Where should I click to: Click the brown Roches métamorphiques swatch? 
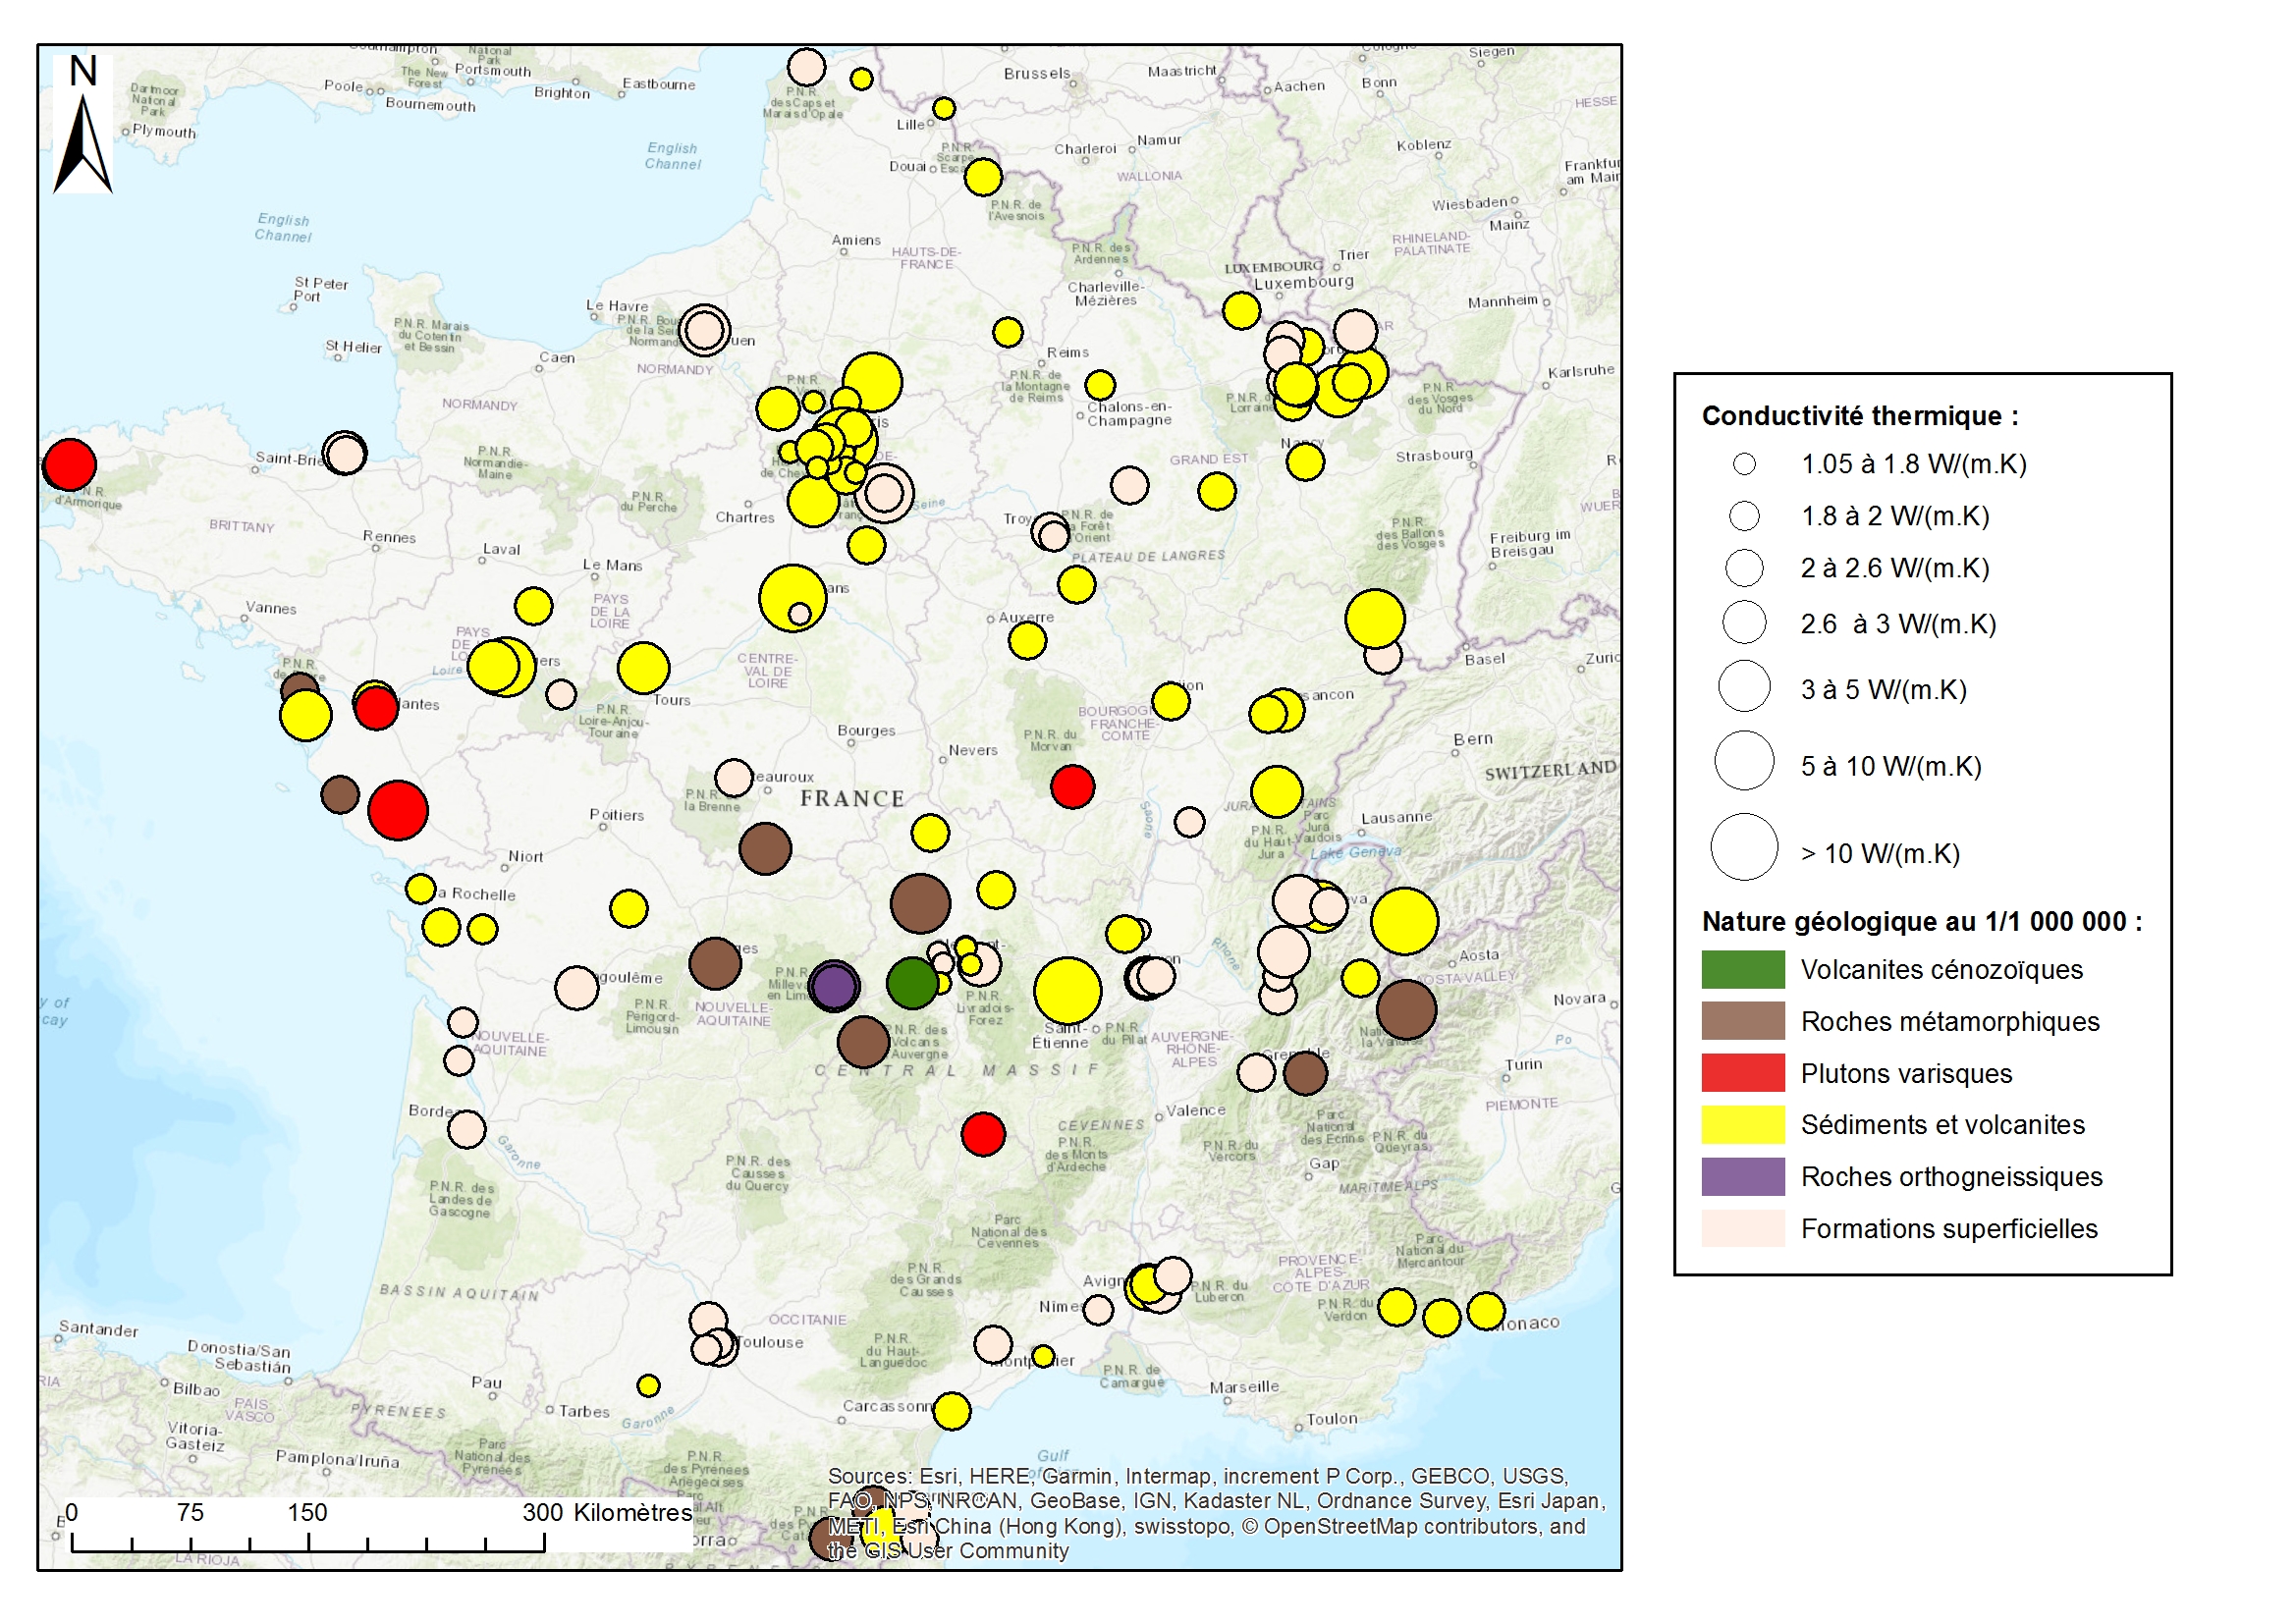click(x=1743, y=1021)
